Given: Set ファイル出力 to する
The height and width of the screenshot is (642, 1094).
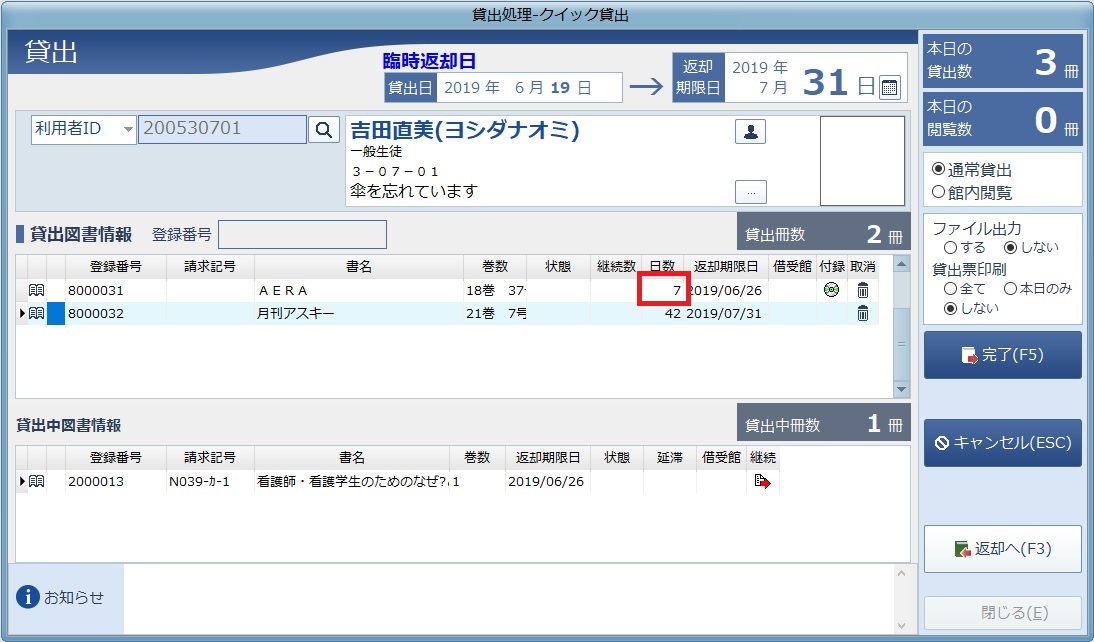Looking at the screenshot, I should point(950,247).
